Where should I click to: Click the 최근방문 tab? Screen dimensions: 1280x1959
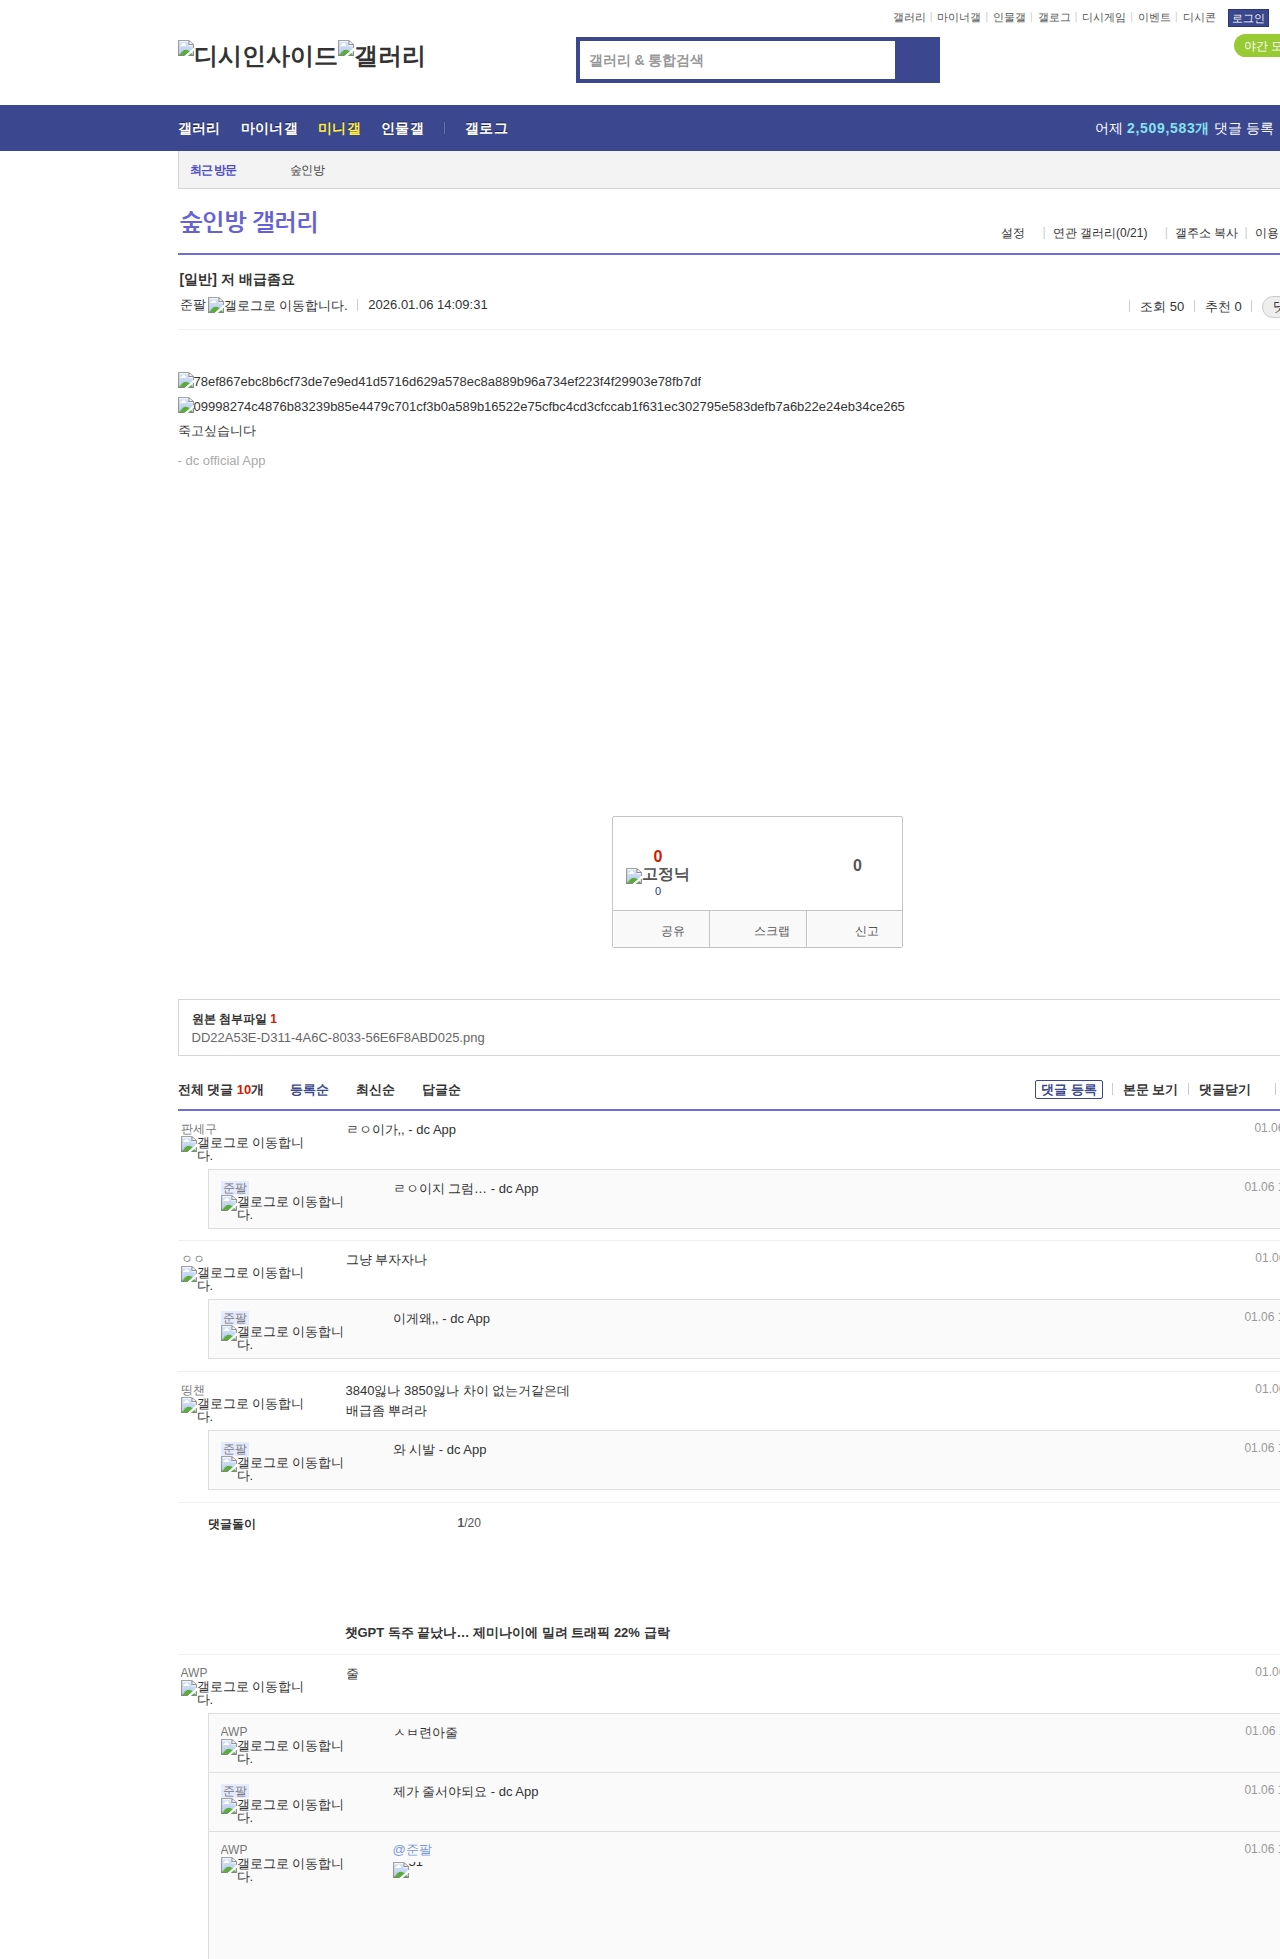213,170
